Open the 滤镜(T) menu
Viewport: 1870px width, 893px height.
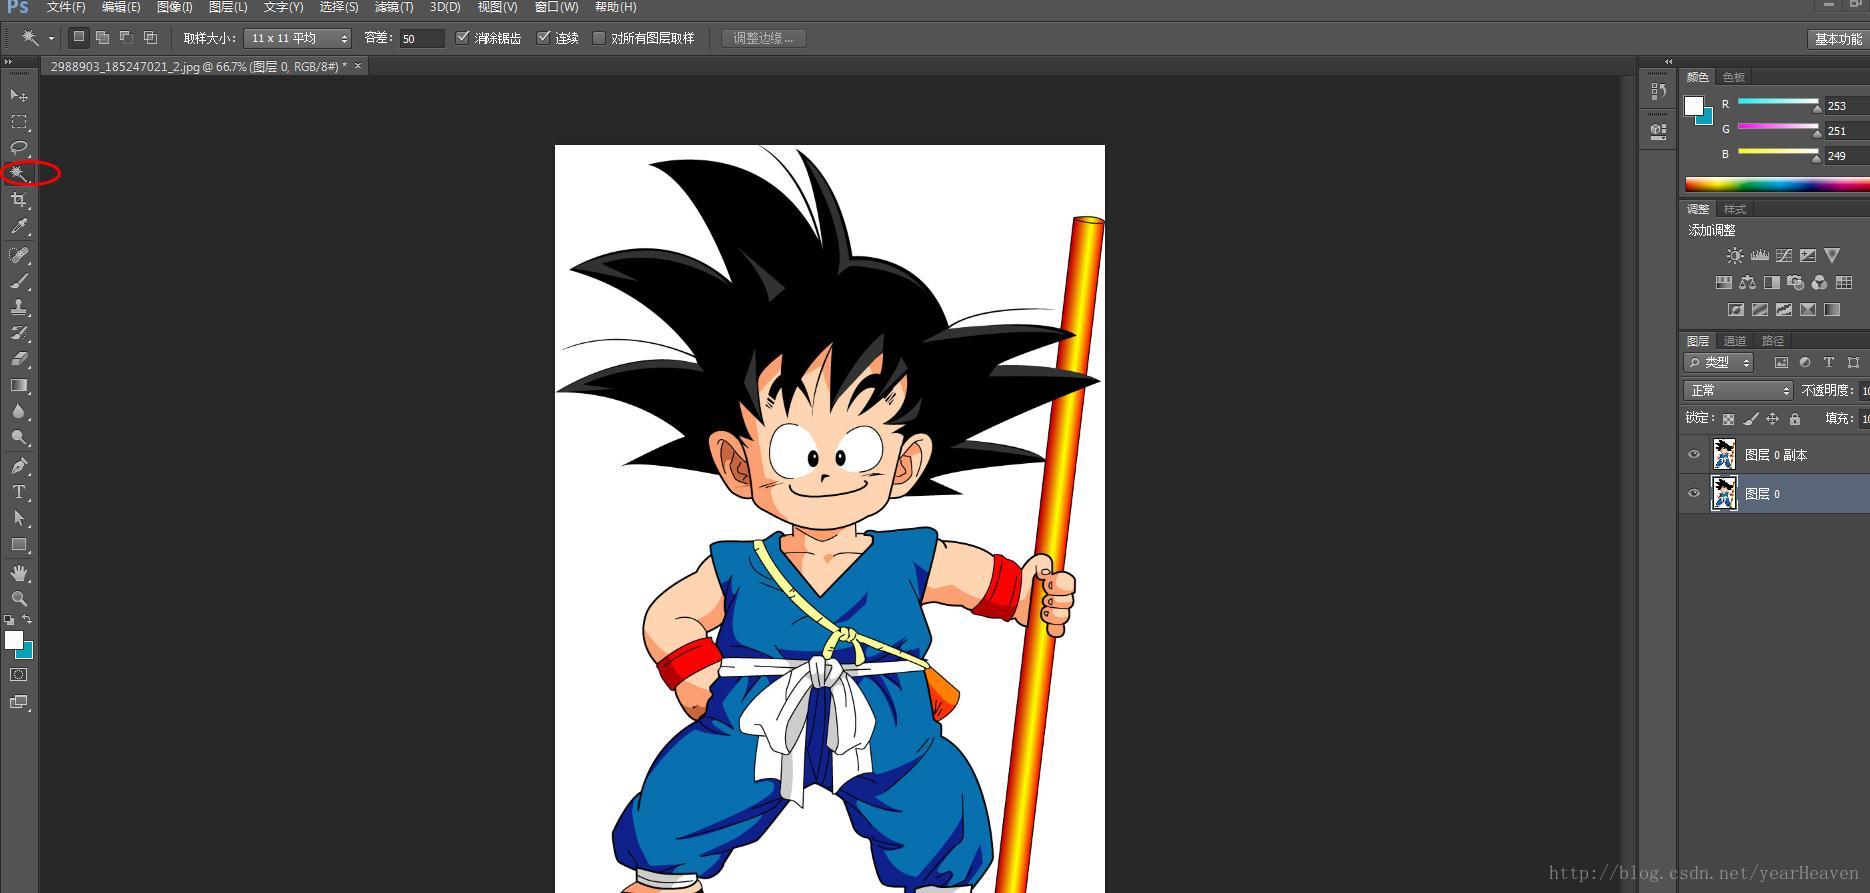point(394,7)
